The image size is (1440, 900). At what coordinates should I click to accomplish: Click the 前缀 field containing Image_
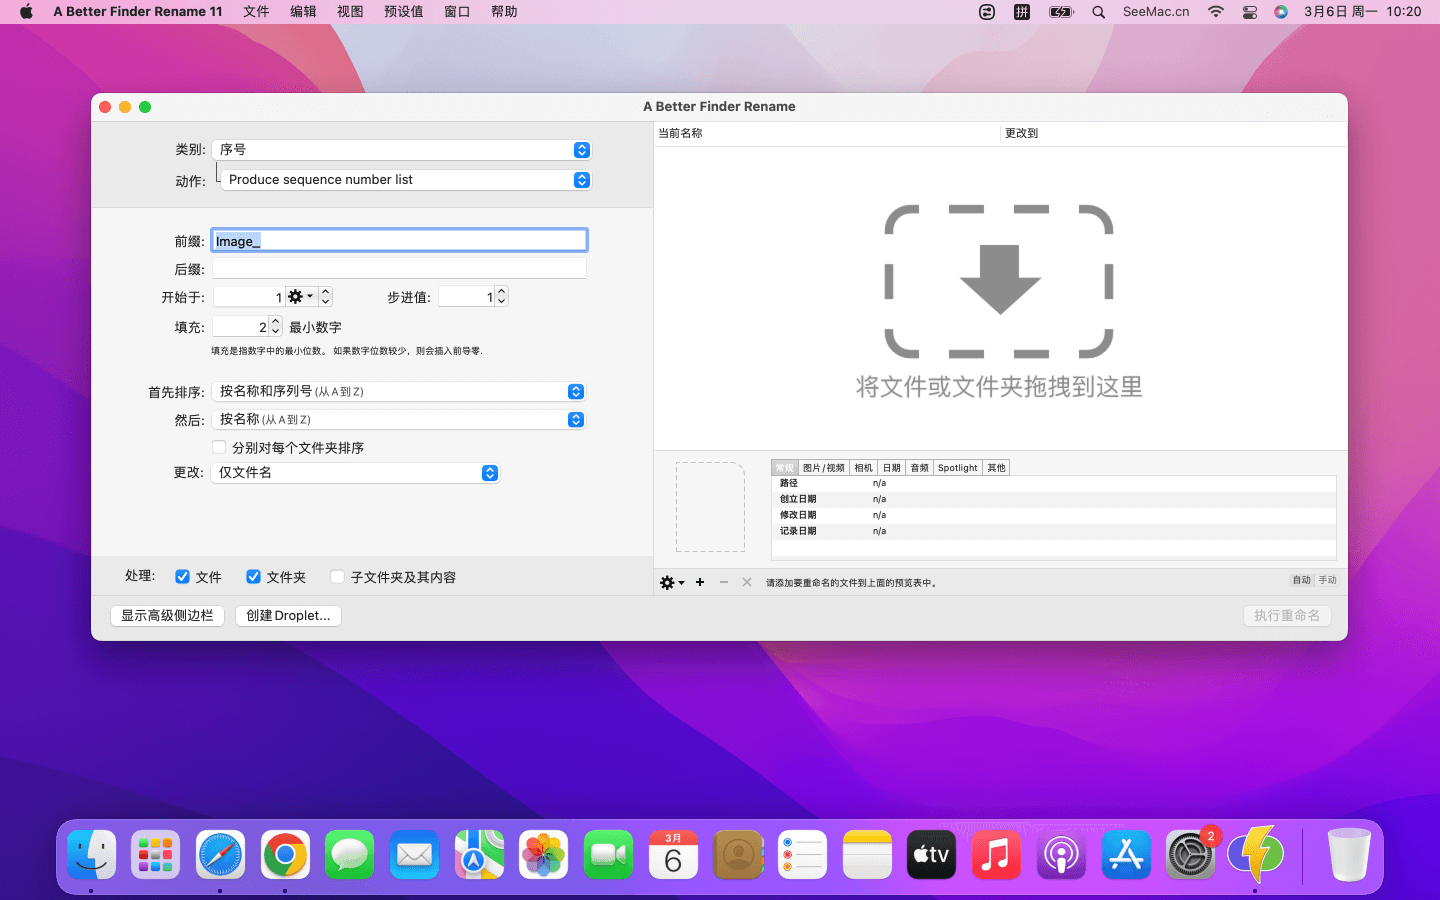pos(399,240)
